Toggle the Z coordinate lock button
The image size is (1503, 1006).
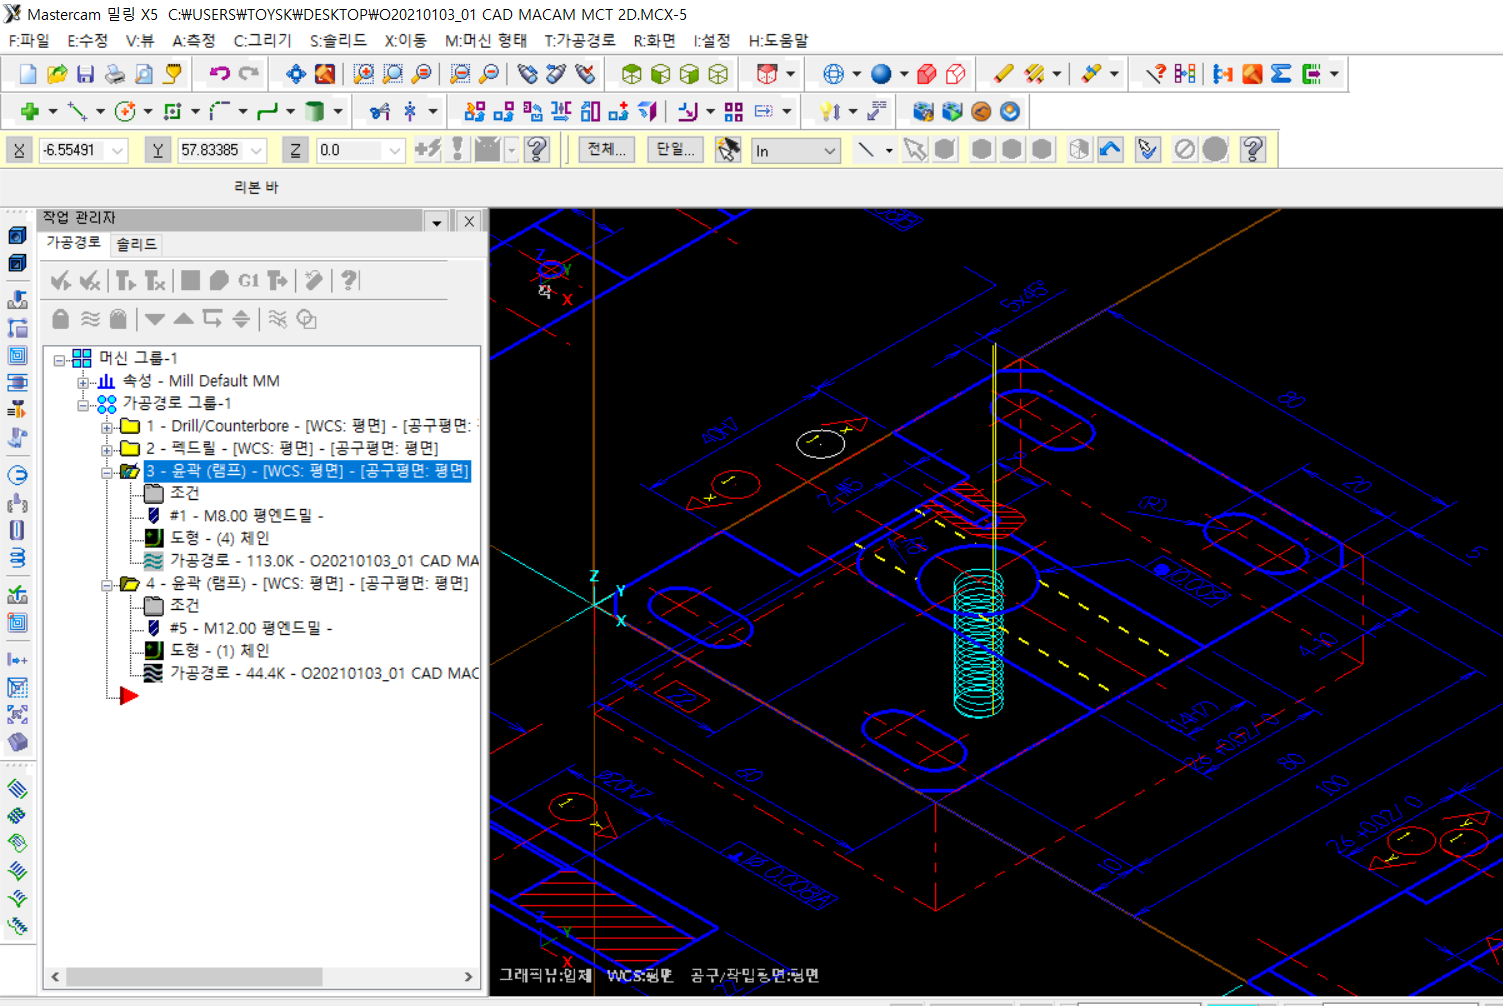pos(295,150)
